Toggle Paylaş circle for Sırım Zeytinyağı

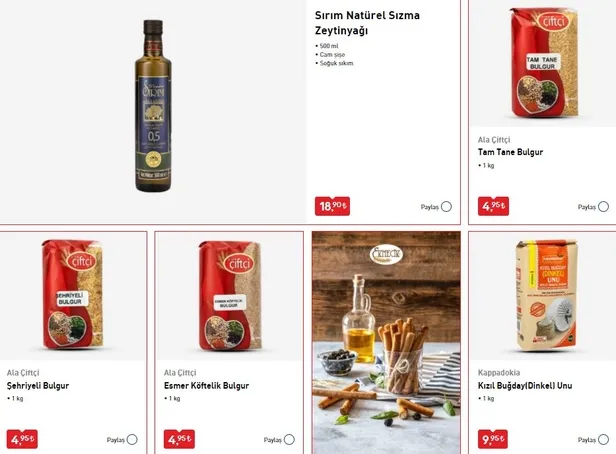(x=446, y=207)
